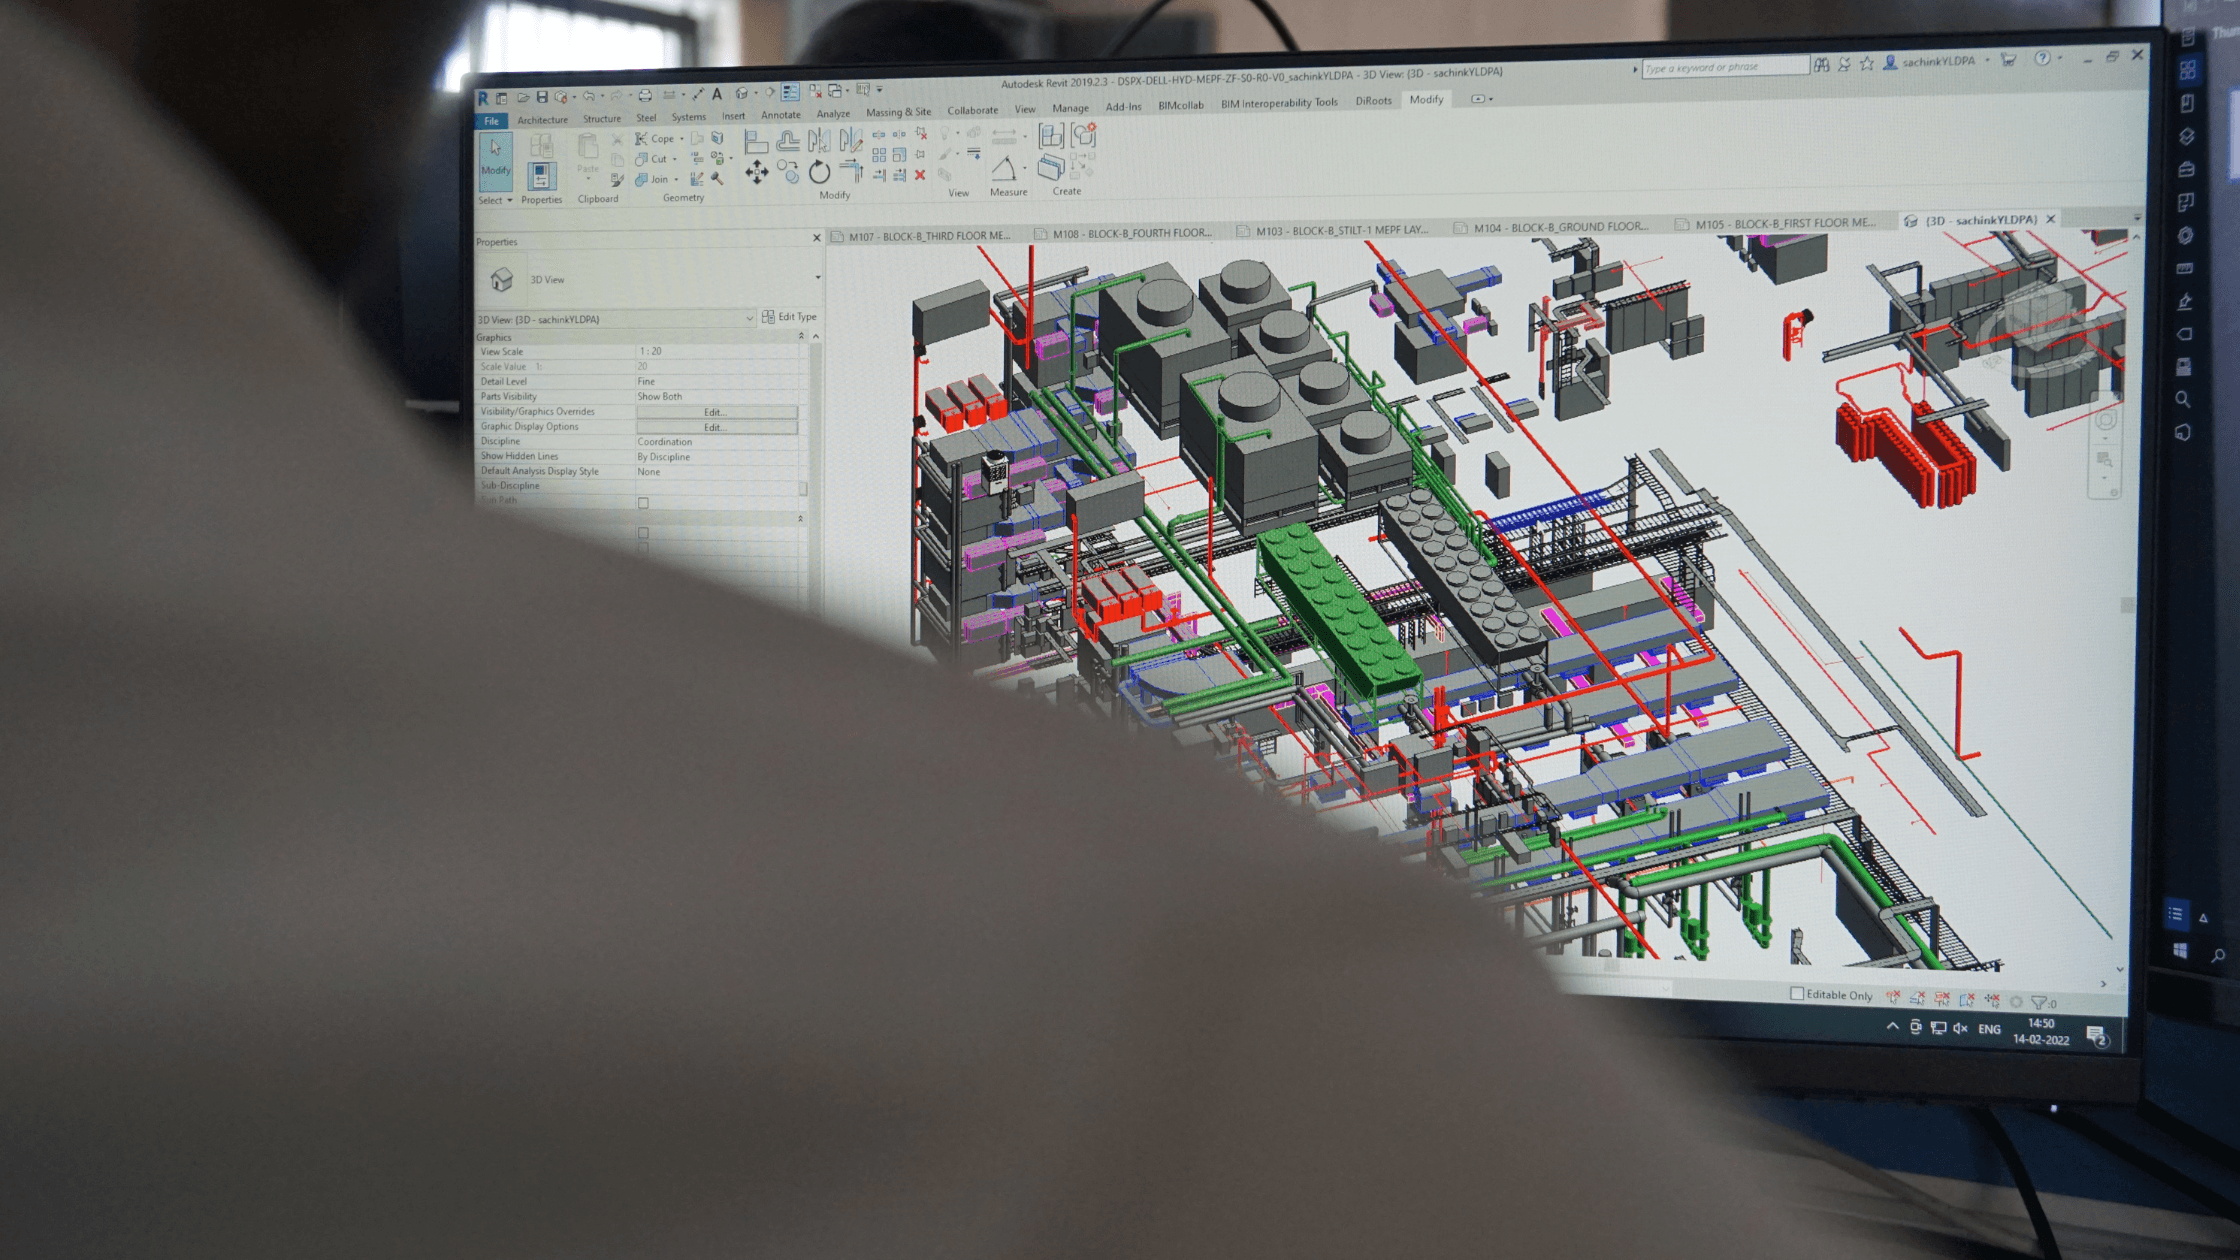Tick the Editable Only checkbox

click(x=1797, y=994)
